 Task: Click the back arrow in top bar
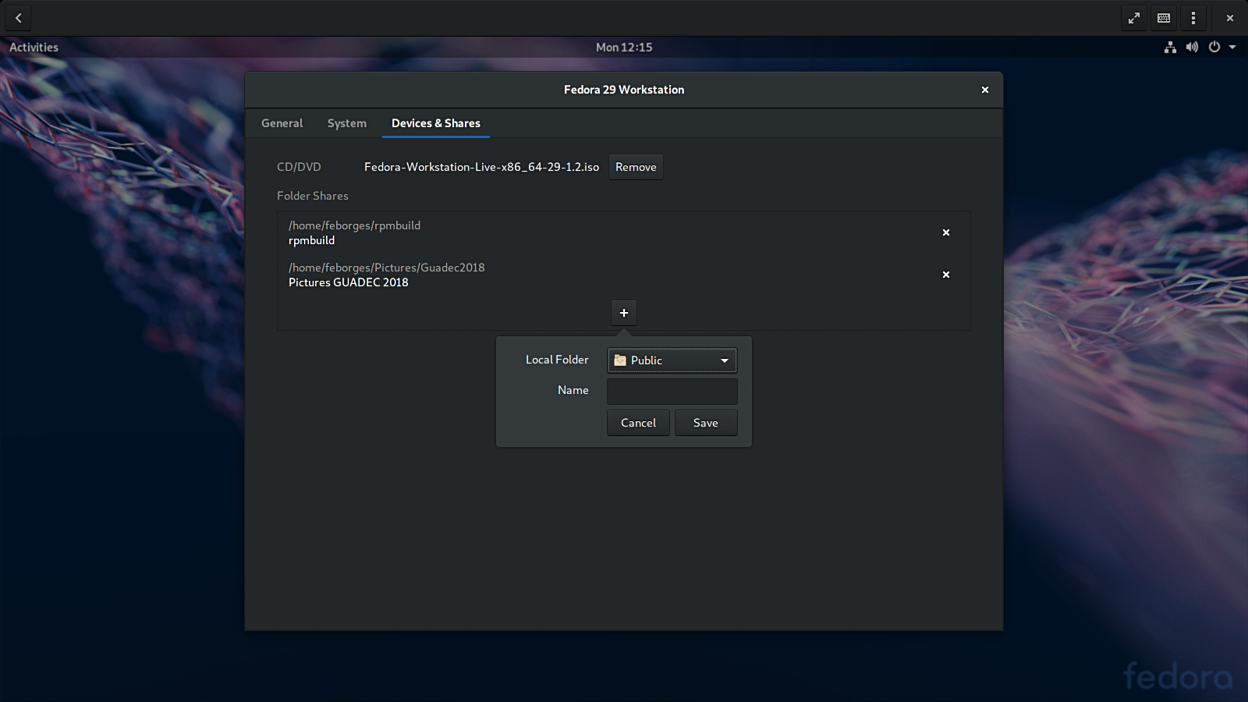(18, 18)
